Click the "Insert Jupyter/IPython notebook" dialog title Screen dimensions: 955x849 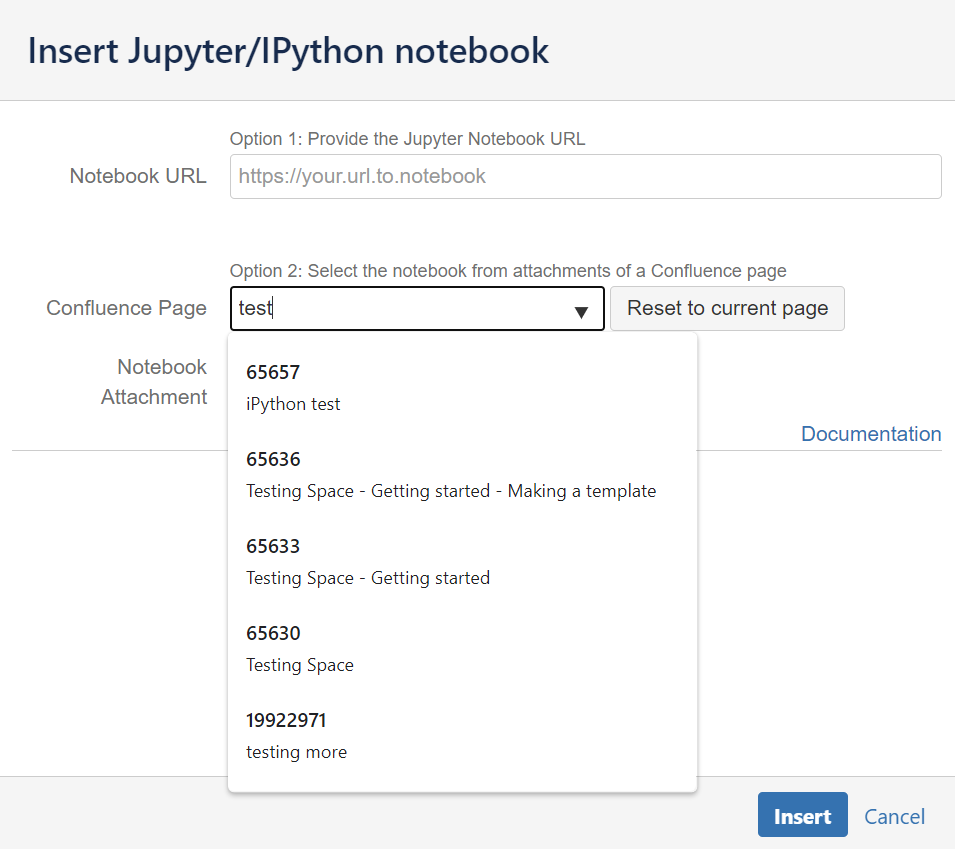click(x=288, y=50)
